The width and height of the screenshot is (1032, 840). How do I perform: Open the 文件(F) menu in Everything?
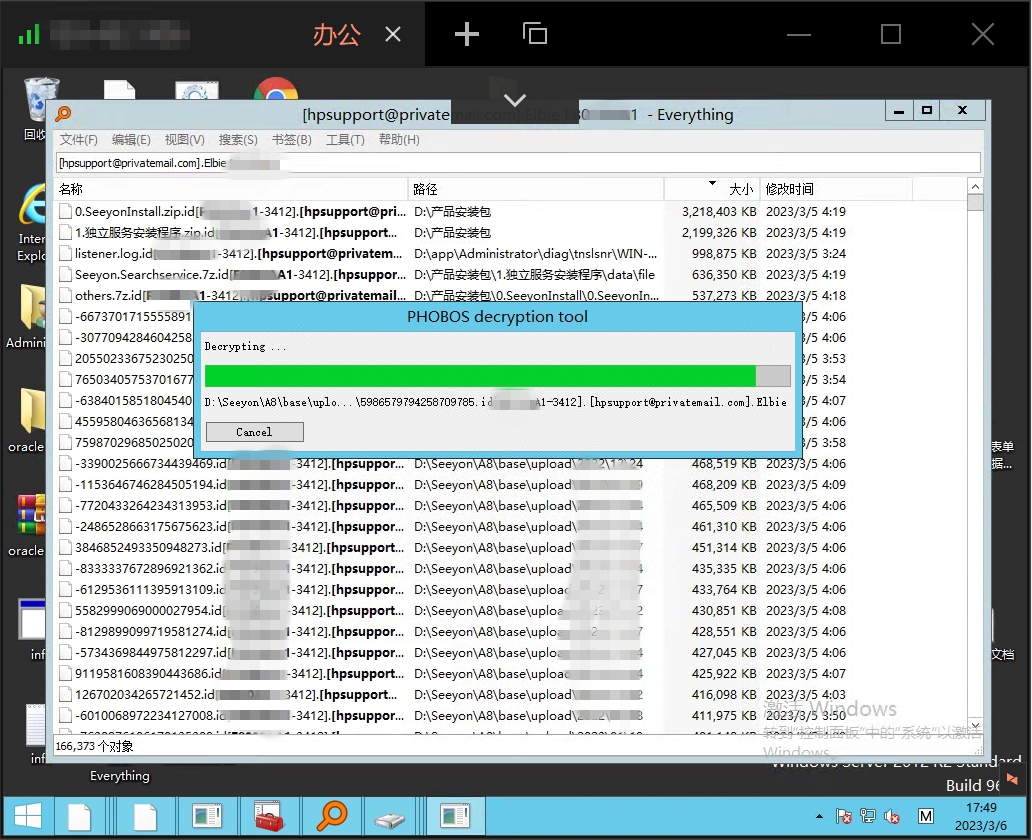[78, 140]
